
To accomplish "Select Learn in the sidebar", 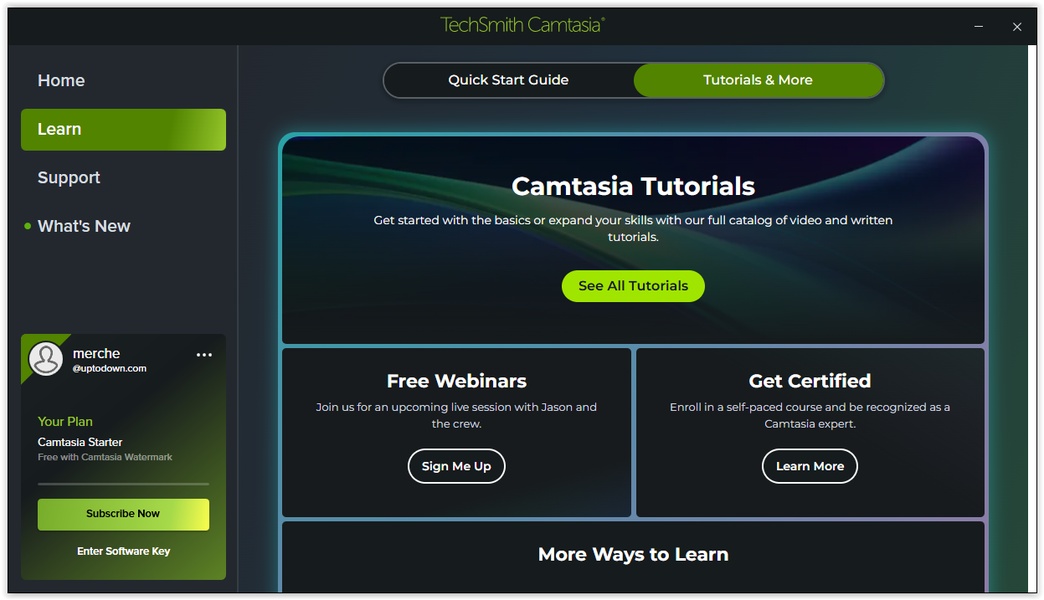I will tap(123, 129).
